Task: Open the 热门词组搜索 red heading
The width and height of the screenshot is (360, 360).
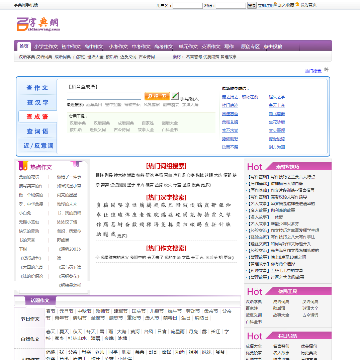Action: click(x=166, y=166)
